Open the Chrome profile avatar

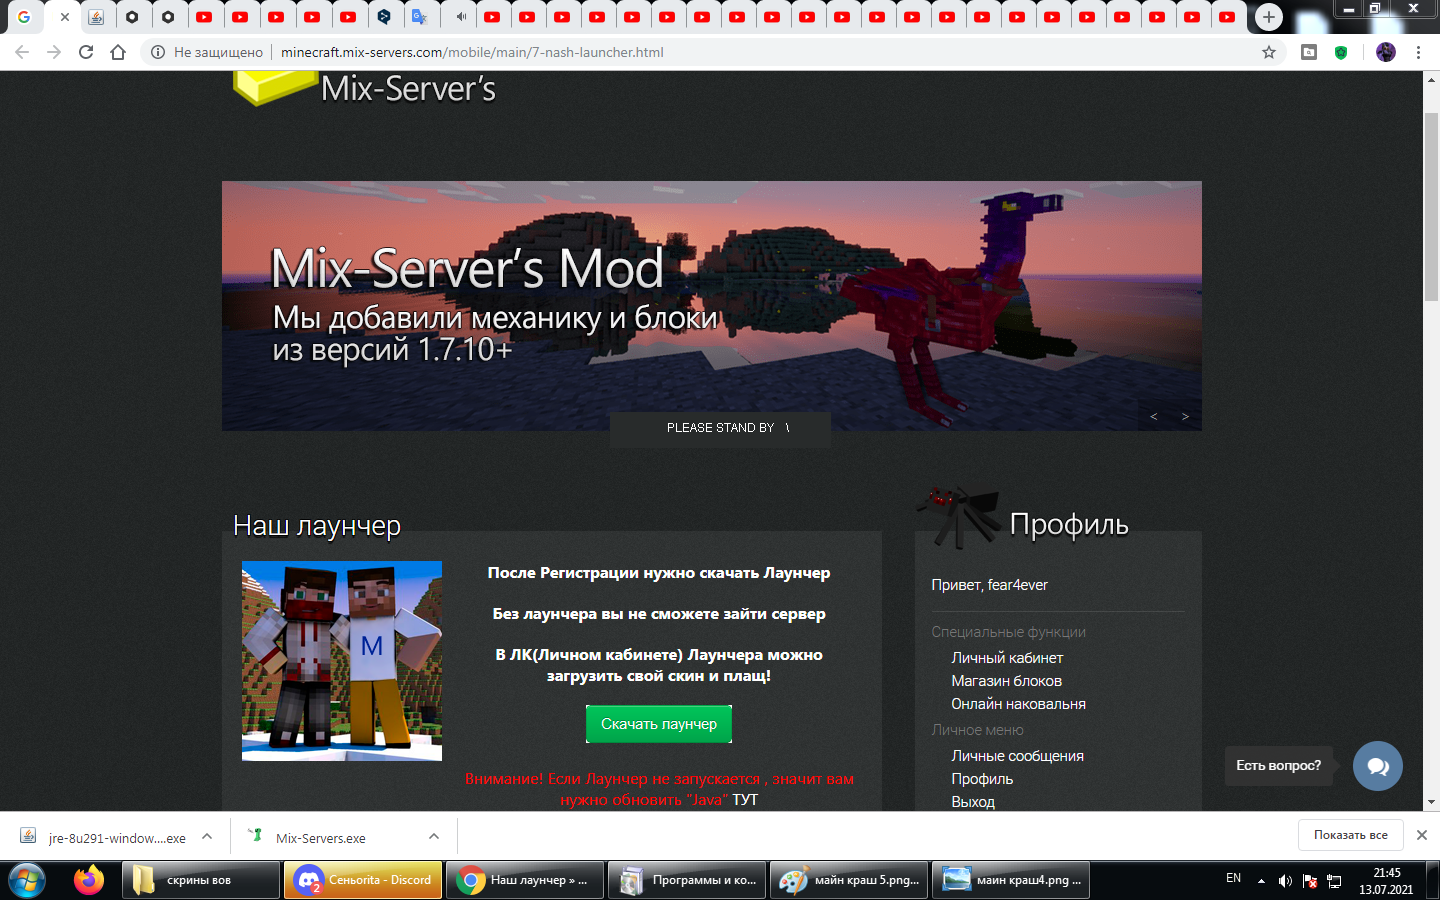[x=1386, y=52]
